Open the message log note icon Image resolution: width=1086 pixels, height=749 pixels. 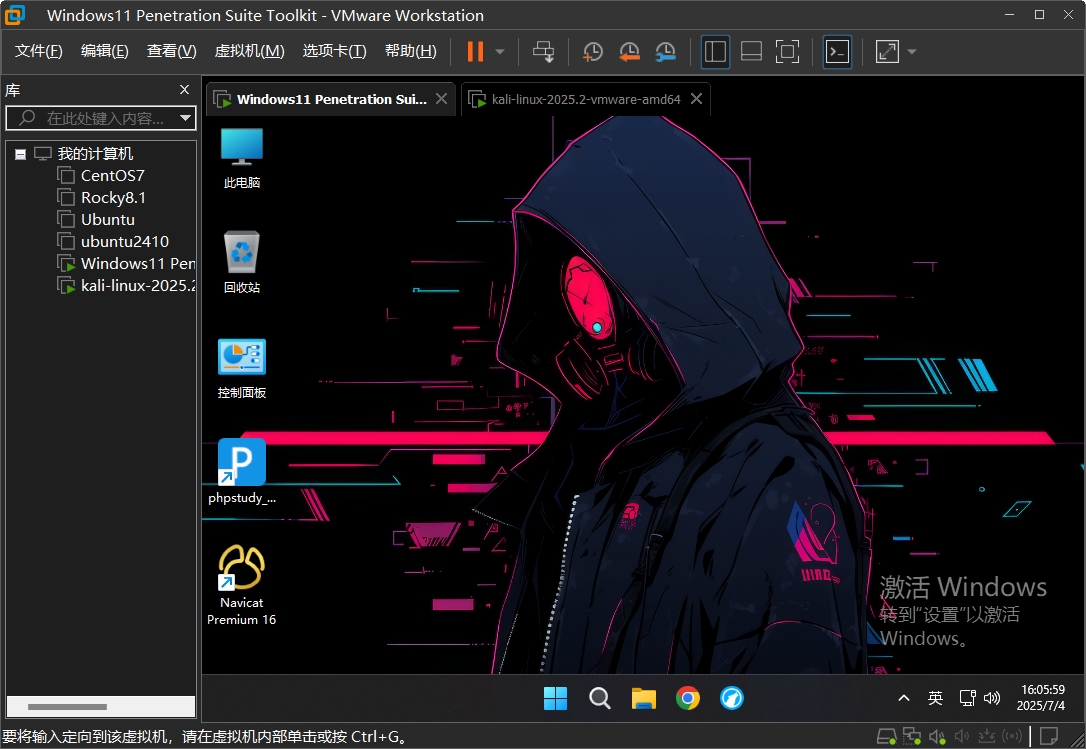coord(1049,736)
